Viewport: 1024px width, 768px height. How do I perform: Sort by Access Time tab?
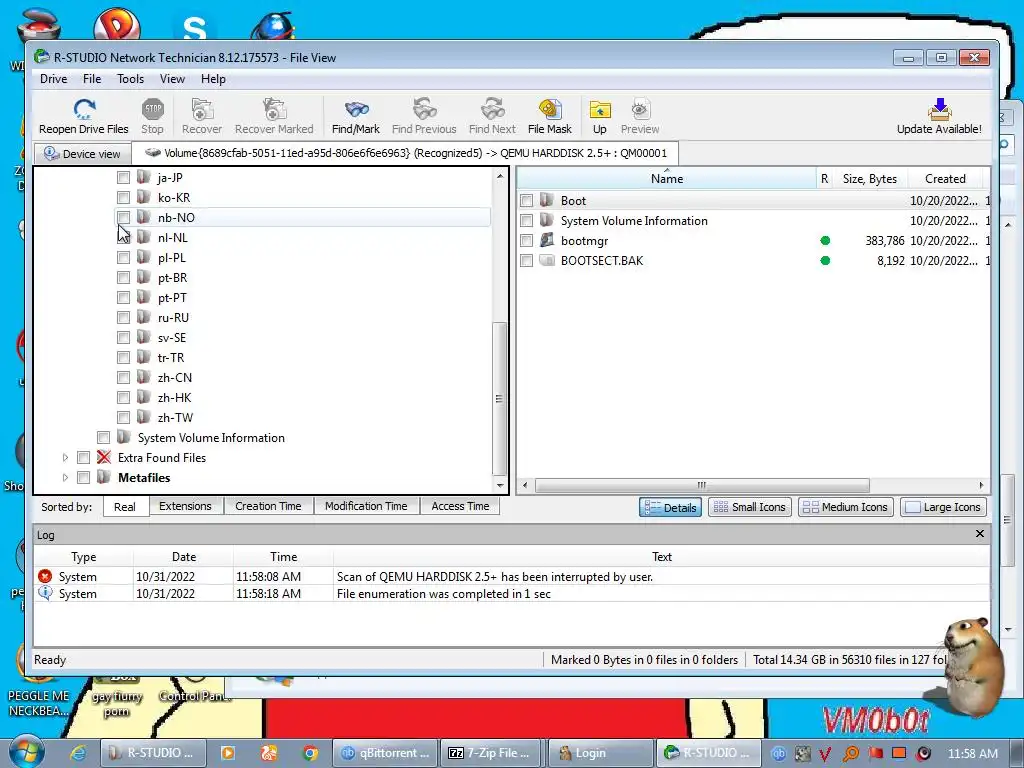click(460, 506)
